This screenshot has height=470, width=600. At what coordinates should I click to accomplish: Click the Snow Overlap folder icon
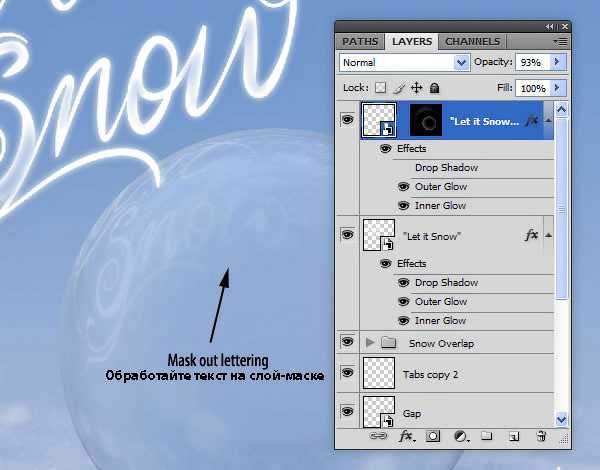tap(388, 342)
